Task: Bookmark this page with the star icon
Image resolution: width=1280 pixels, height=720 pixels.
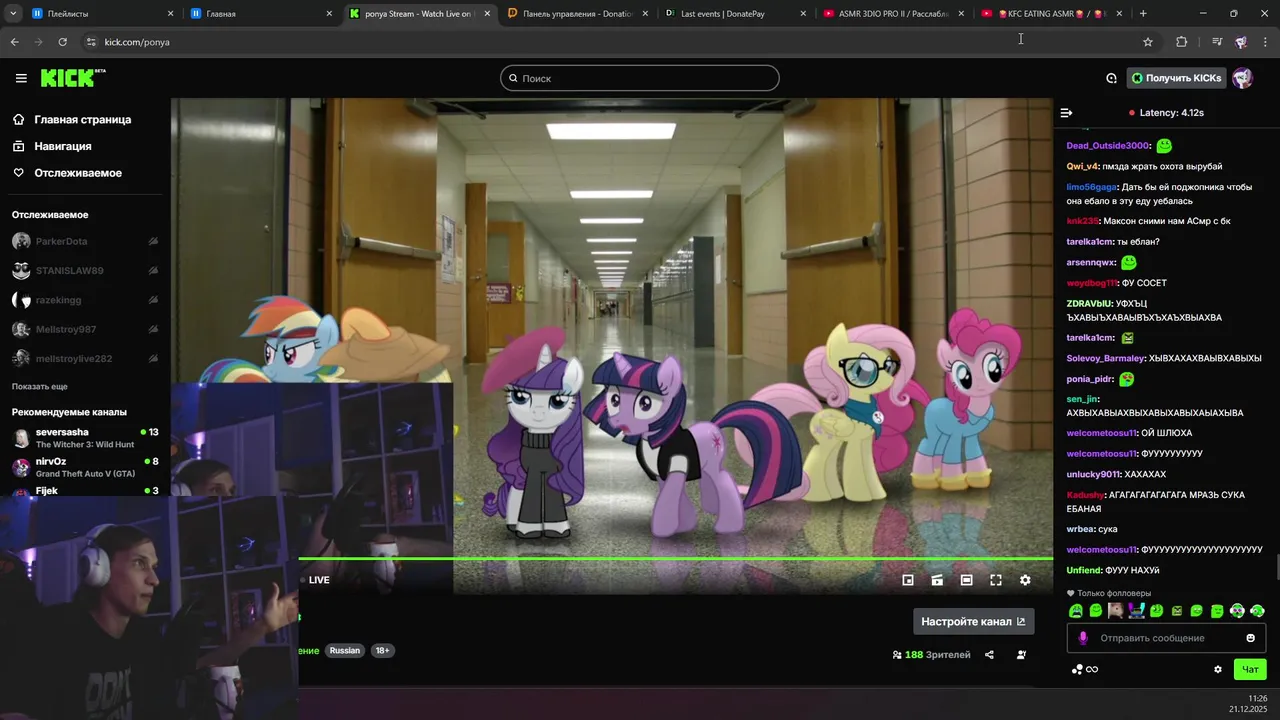Action: pyautogui.click(x=1148, y=42)
